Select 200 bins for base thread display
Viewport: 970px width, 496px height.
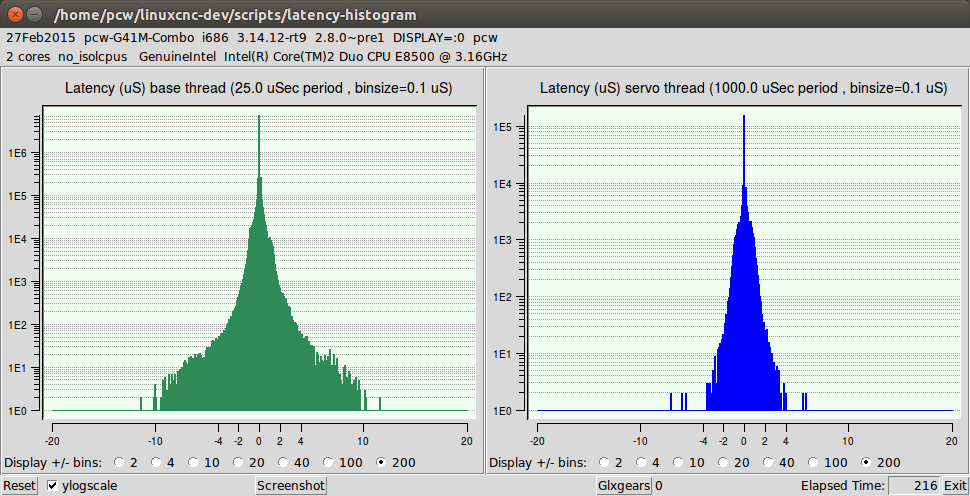[383, 463]
